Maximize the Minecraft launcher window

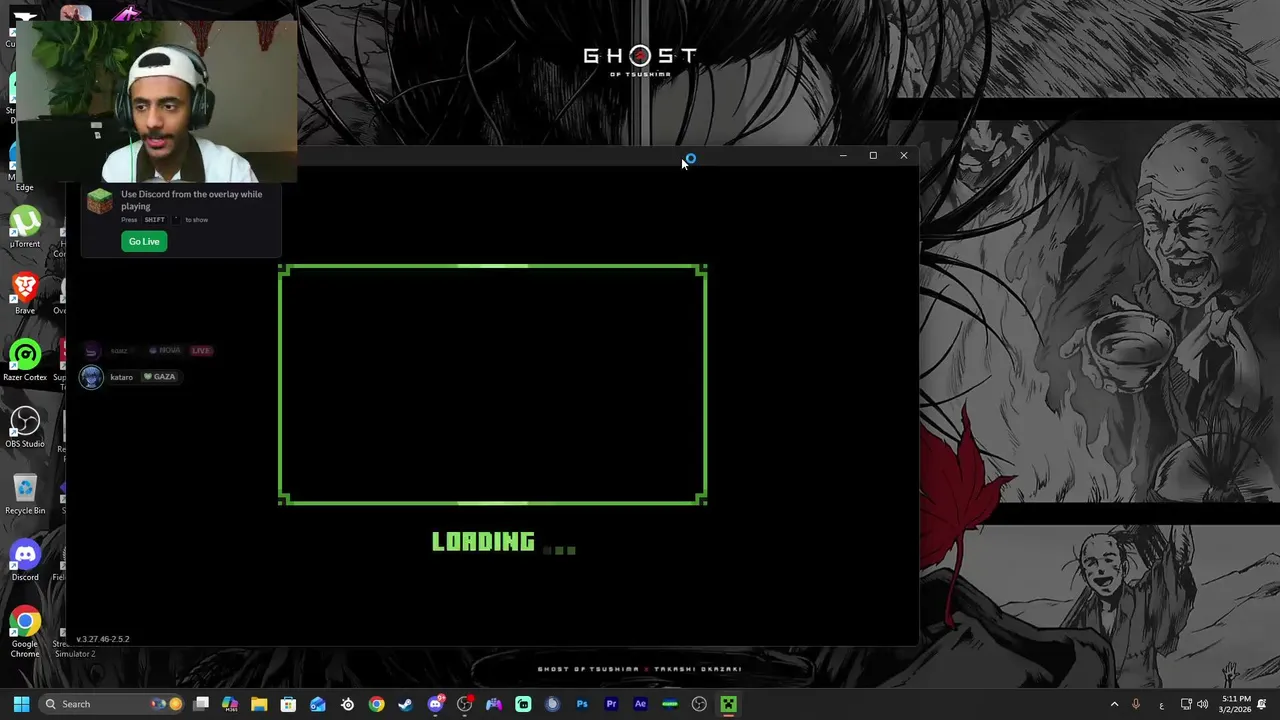click(873, 156)
